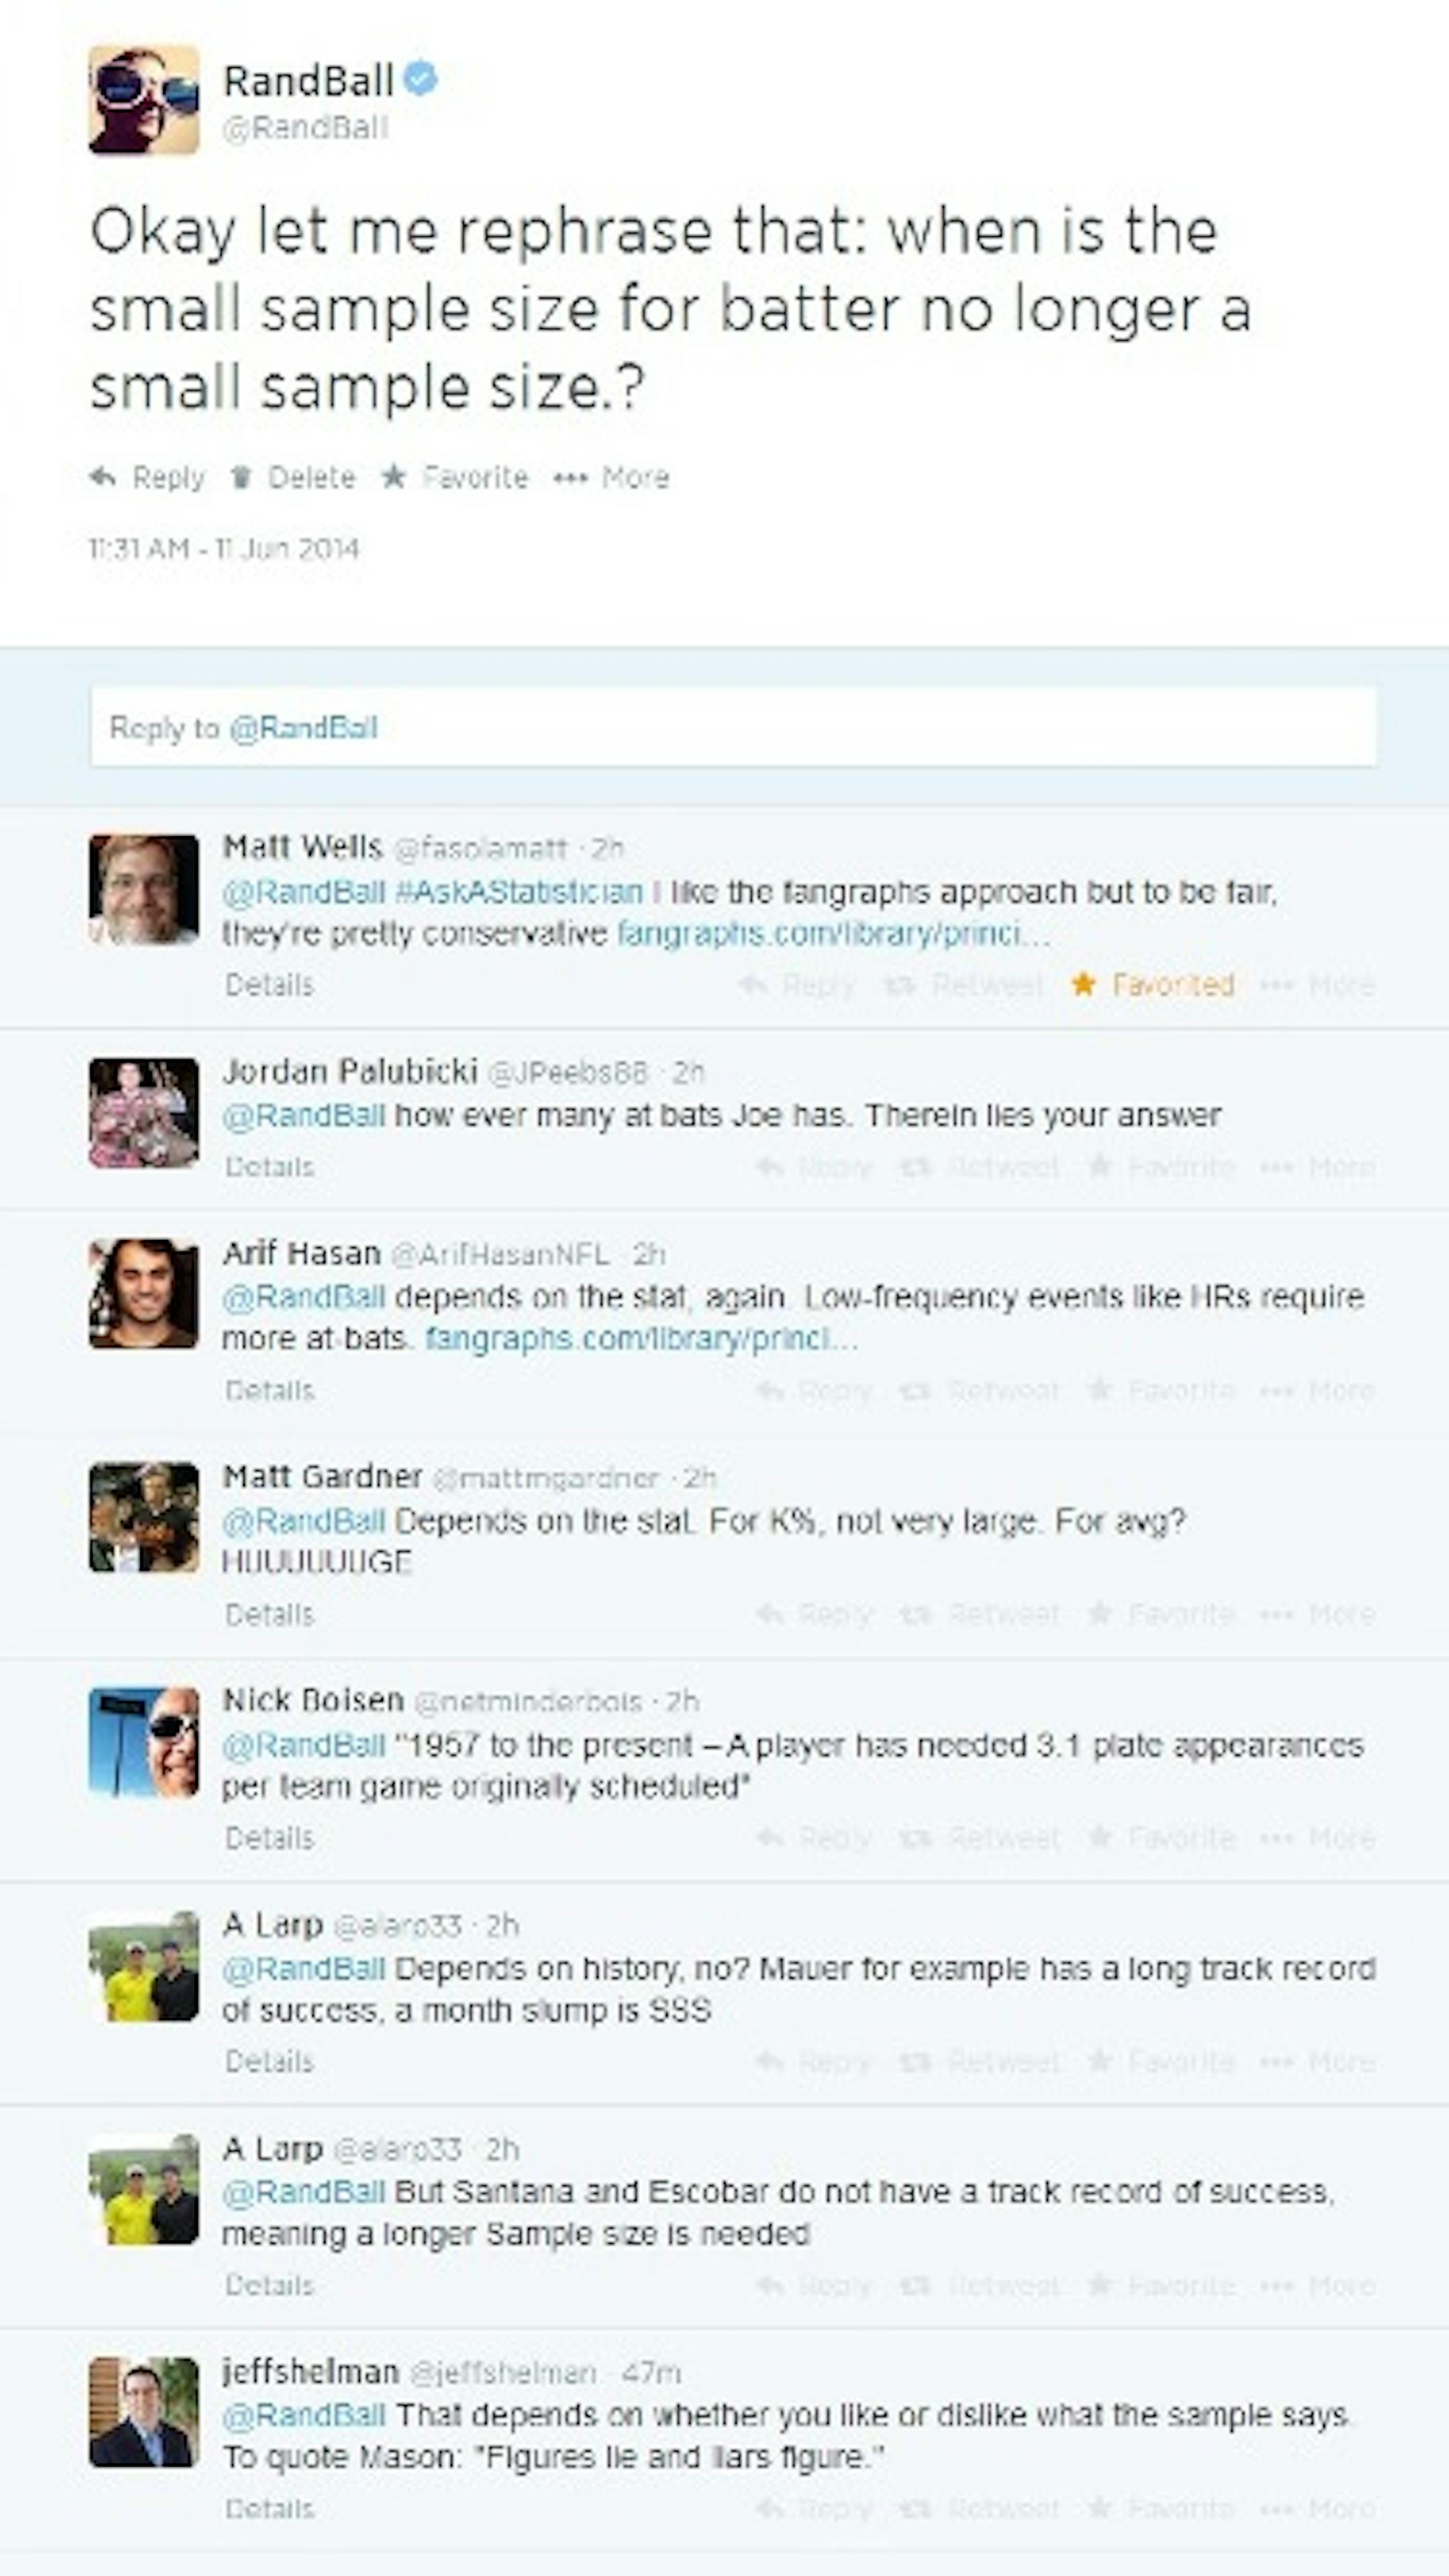Open the More options on main tweet
This screenshot has height=2576, width=1449.
tap(570, 477)
